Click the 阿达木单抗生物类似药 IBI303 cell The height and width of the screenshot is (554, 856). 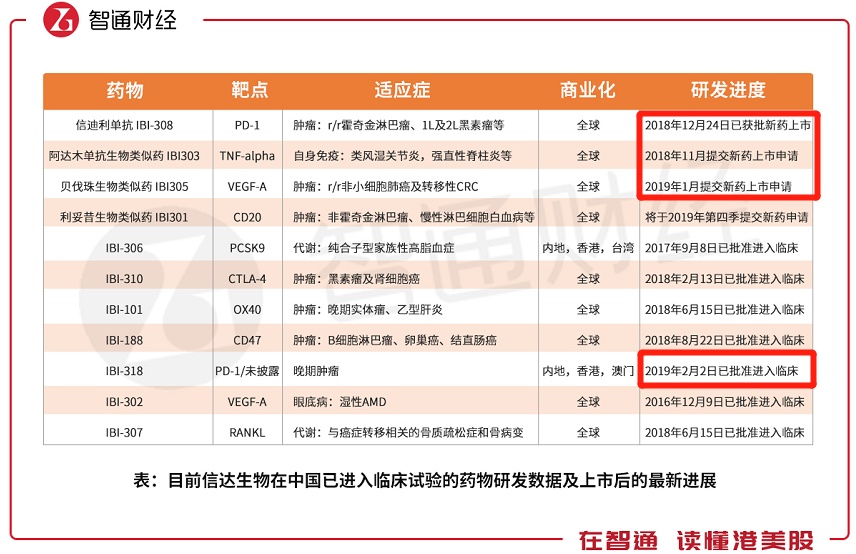coord(124,156)
